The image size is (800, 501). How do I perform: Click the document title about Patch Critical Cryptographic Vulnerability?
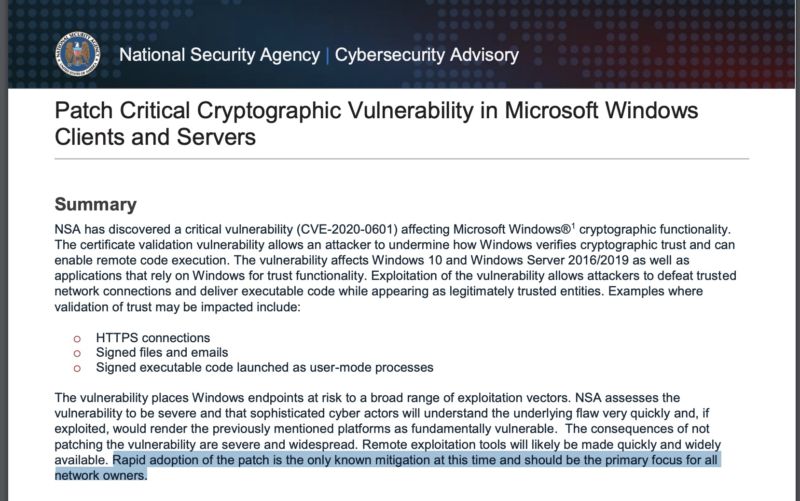[x=376, y=123]
